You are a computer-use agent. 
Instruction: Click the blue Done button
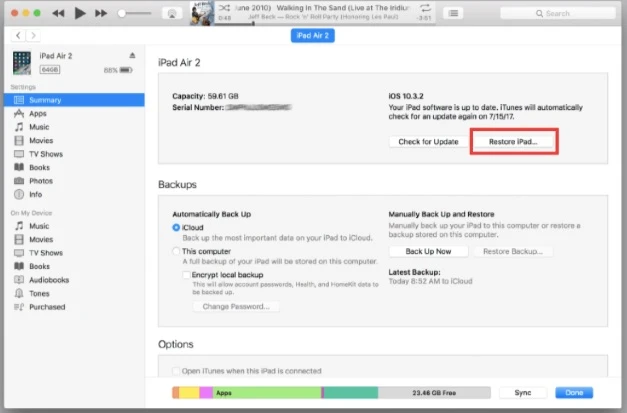574,393
